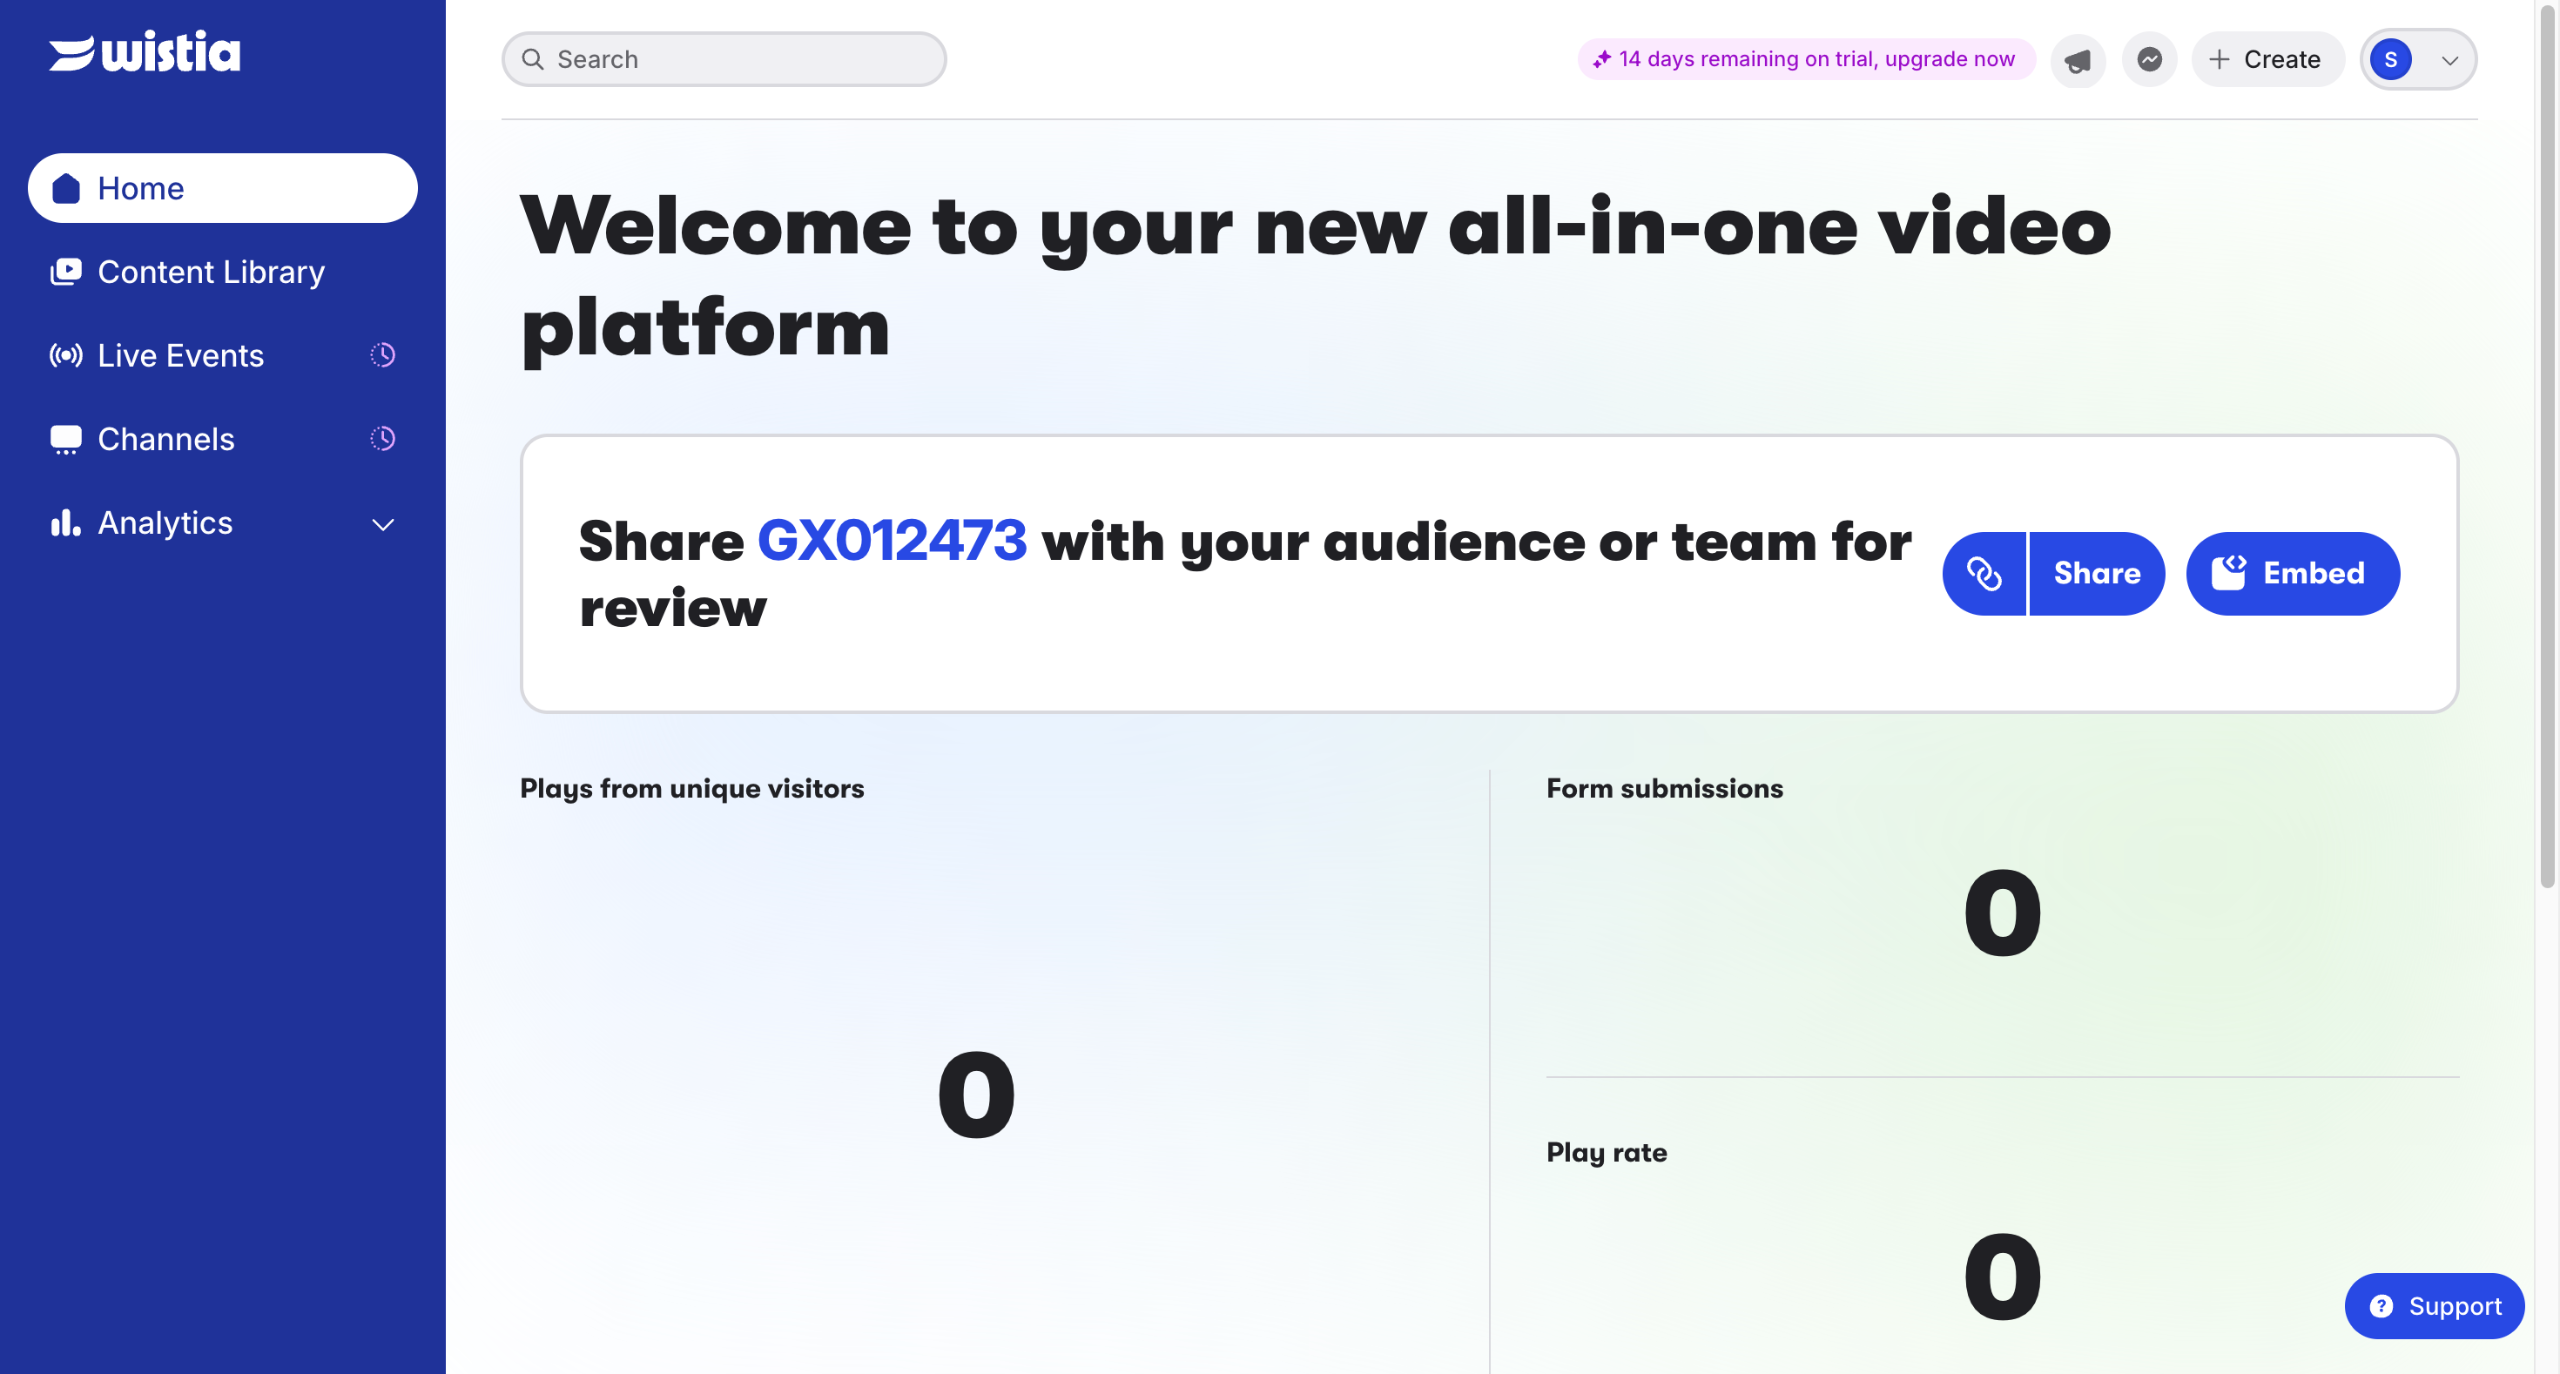Open the account dropdown arrow
The height and width of the screenshot is (1374, 2560).
coord(2449,60)
